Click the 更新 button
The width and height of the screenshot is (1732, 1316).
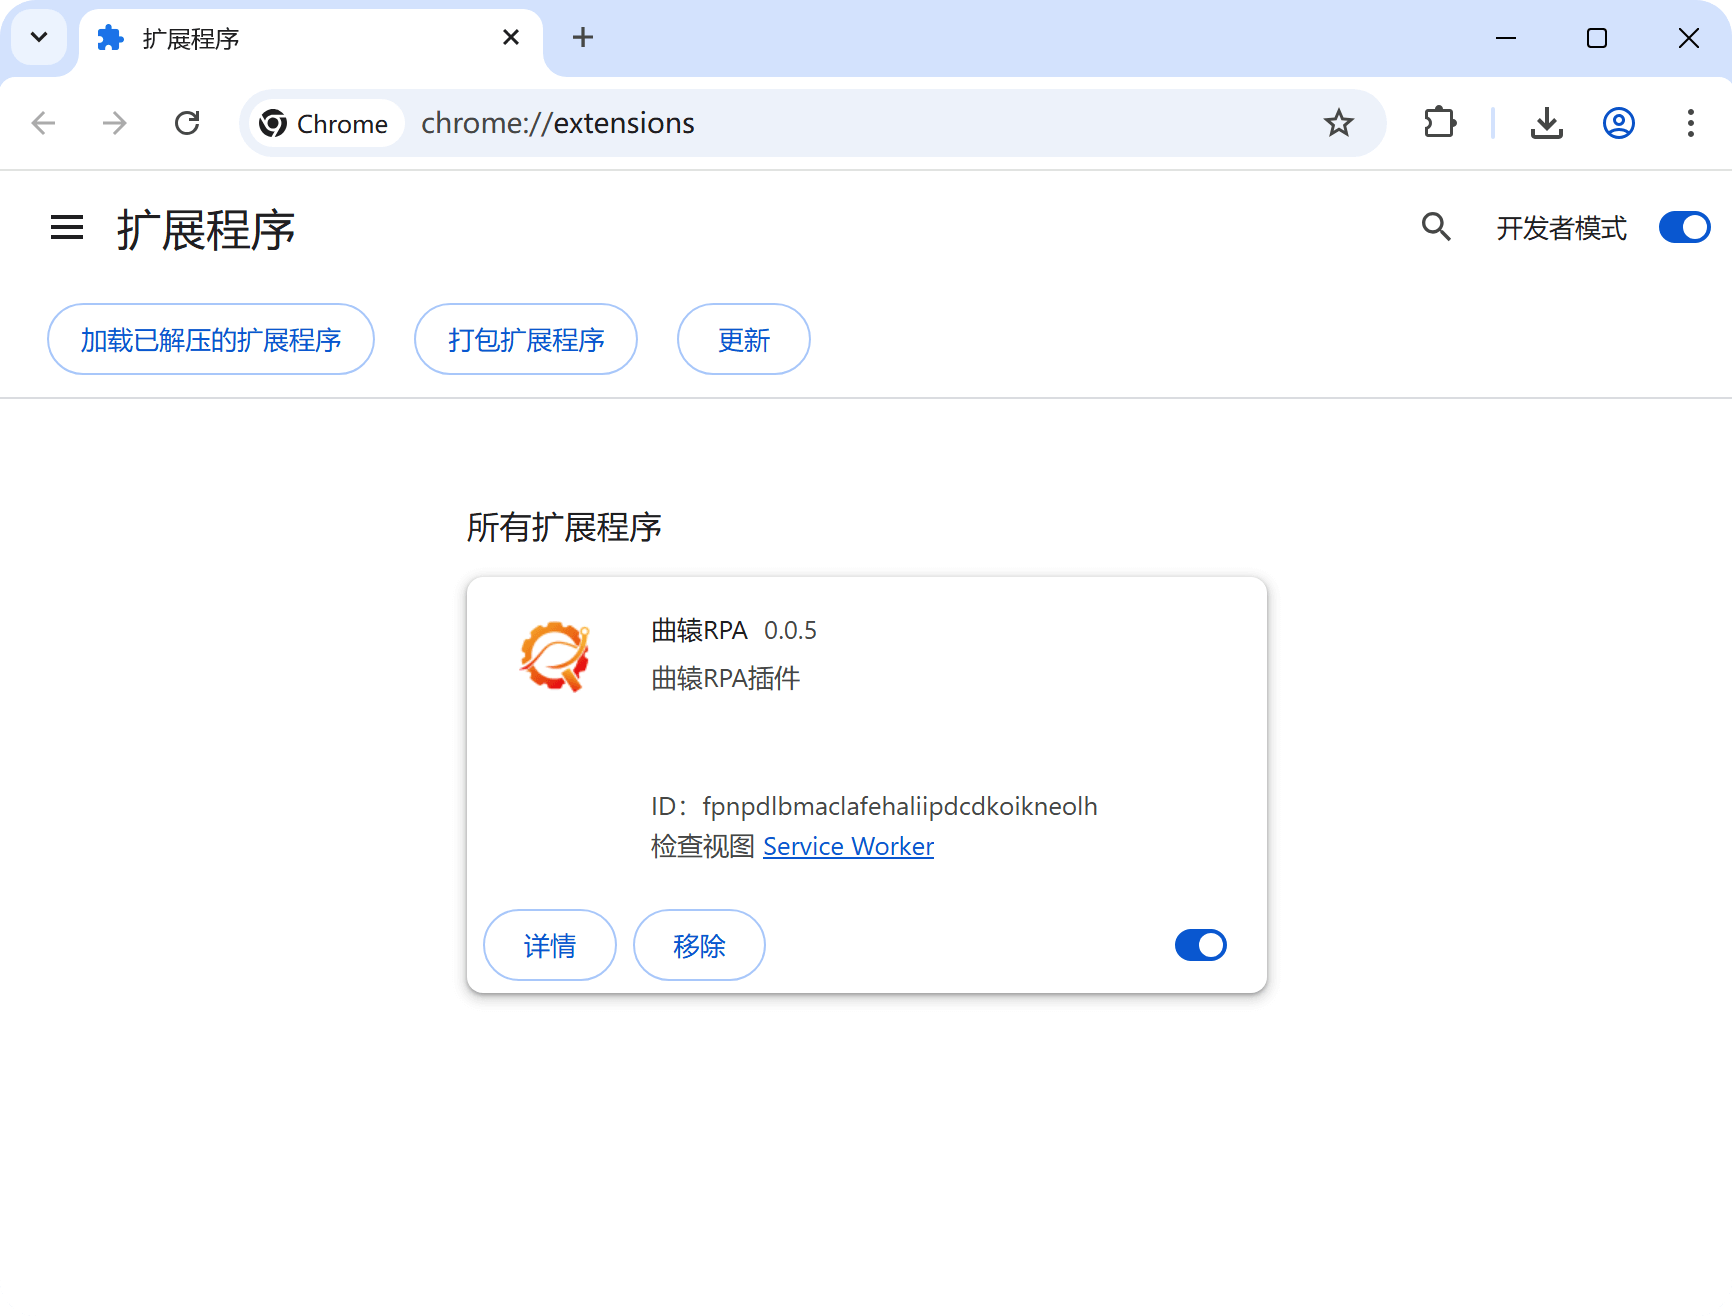[743, 339]
